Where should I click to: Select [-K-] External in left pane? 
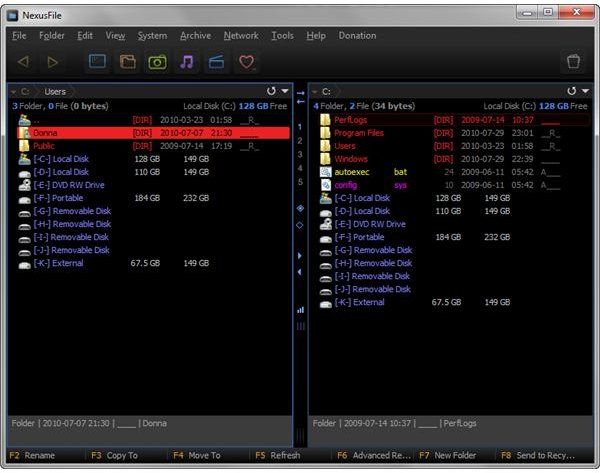(153, 263)
